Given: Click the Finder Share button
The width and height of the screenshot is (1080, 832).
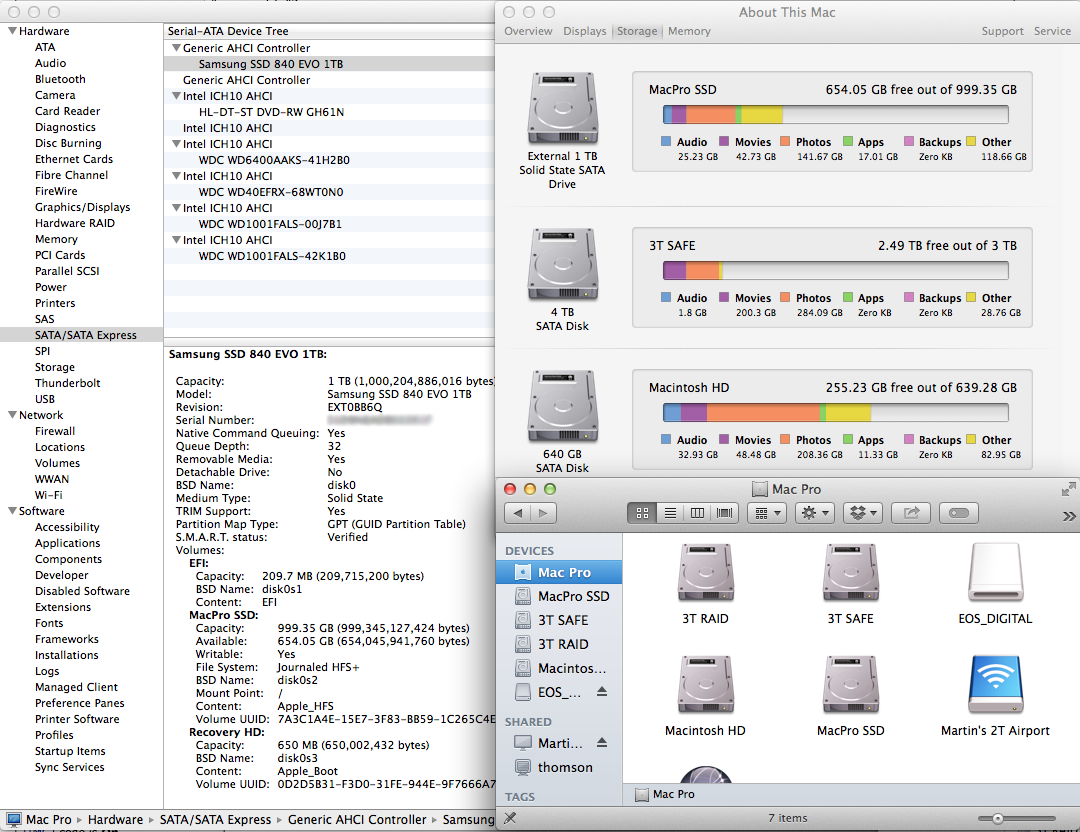Looking at the screenshot, I should [x=911, y=513].
